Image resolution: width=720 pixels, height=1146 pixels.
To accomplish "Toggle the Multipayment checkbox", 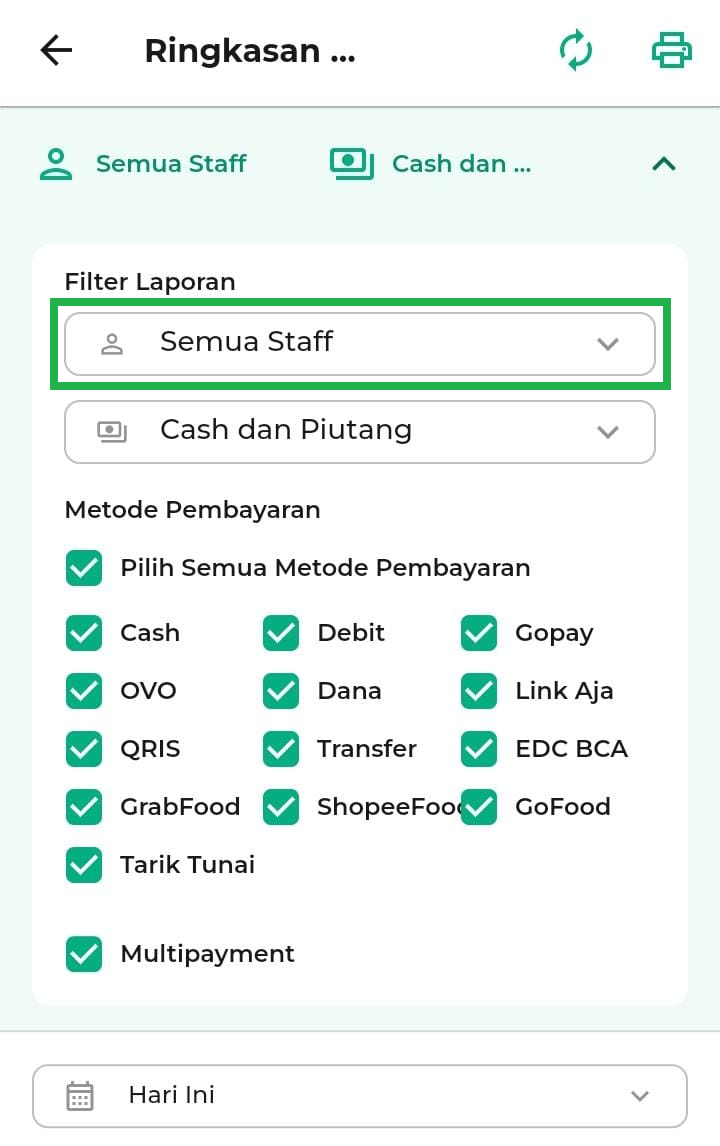I will 84,954.
